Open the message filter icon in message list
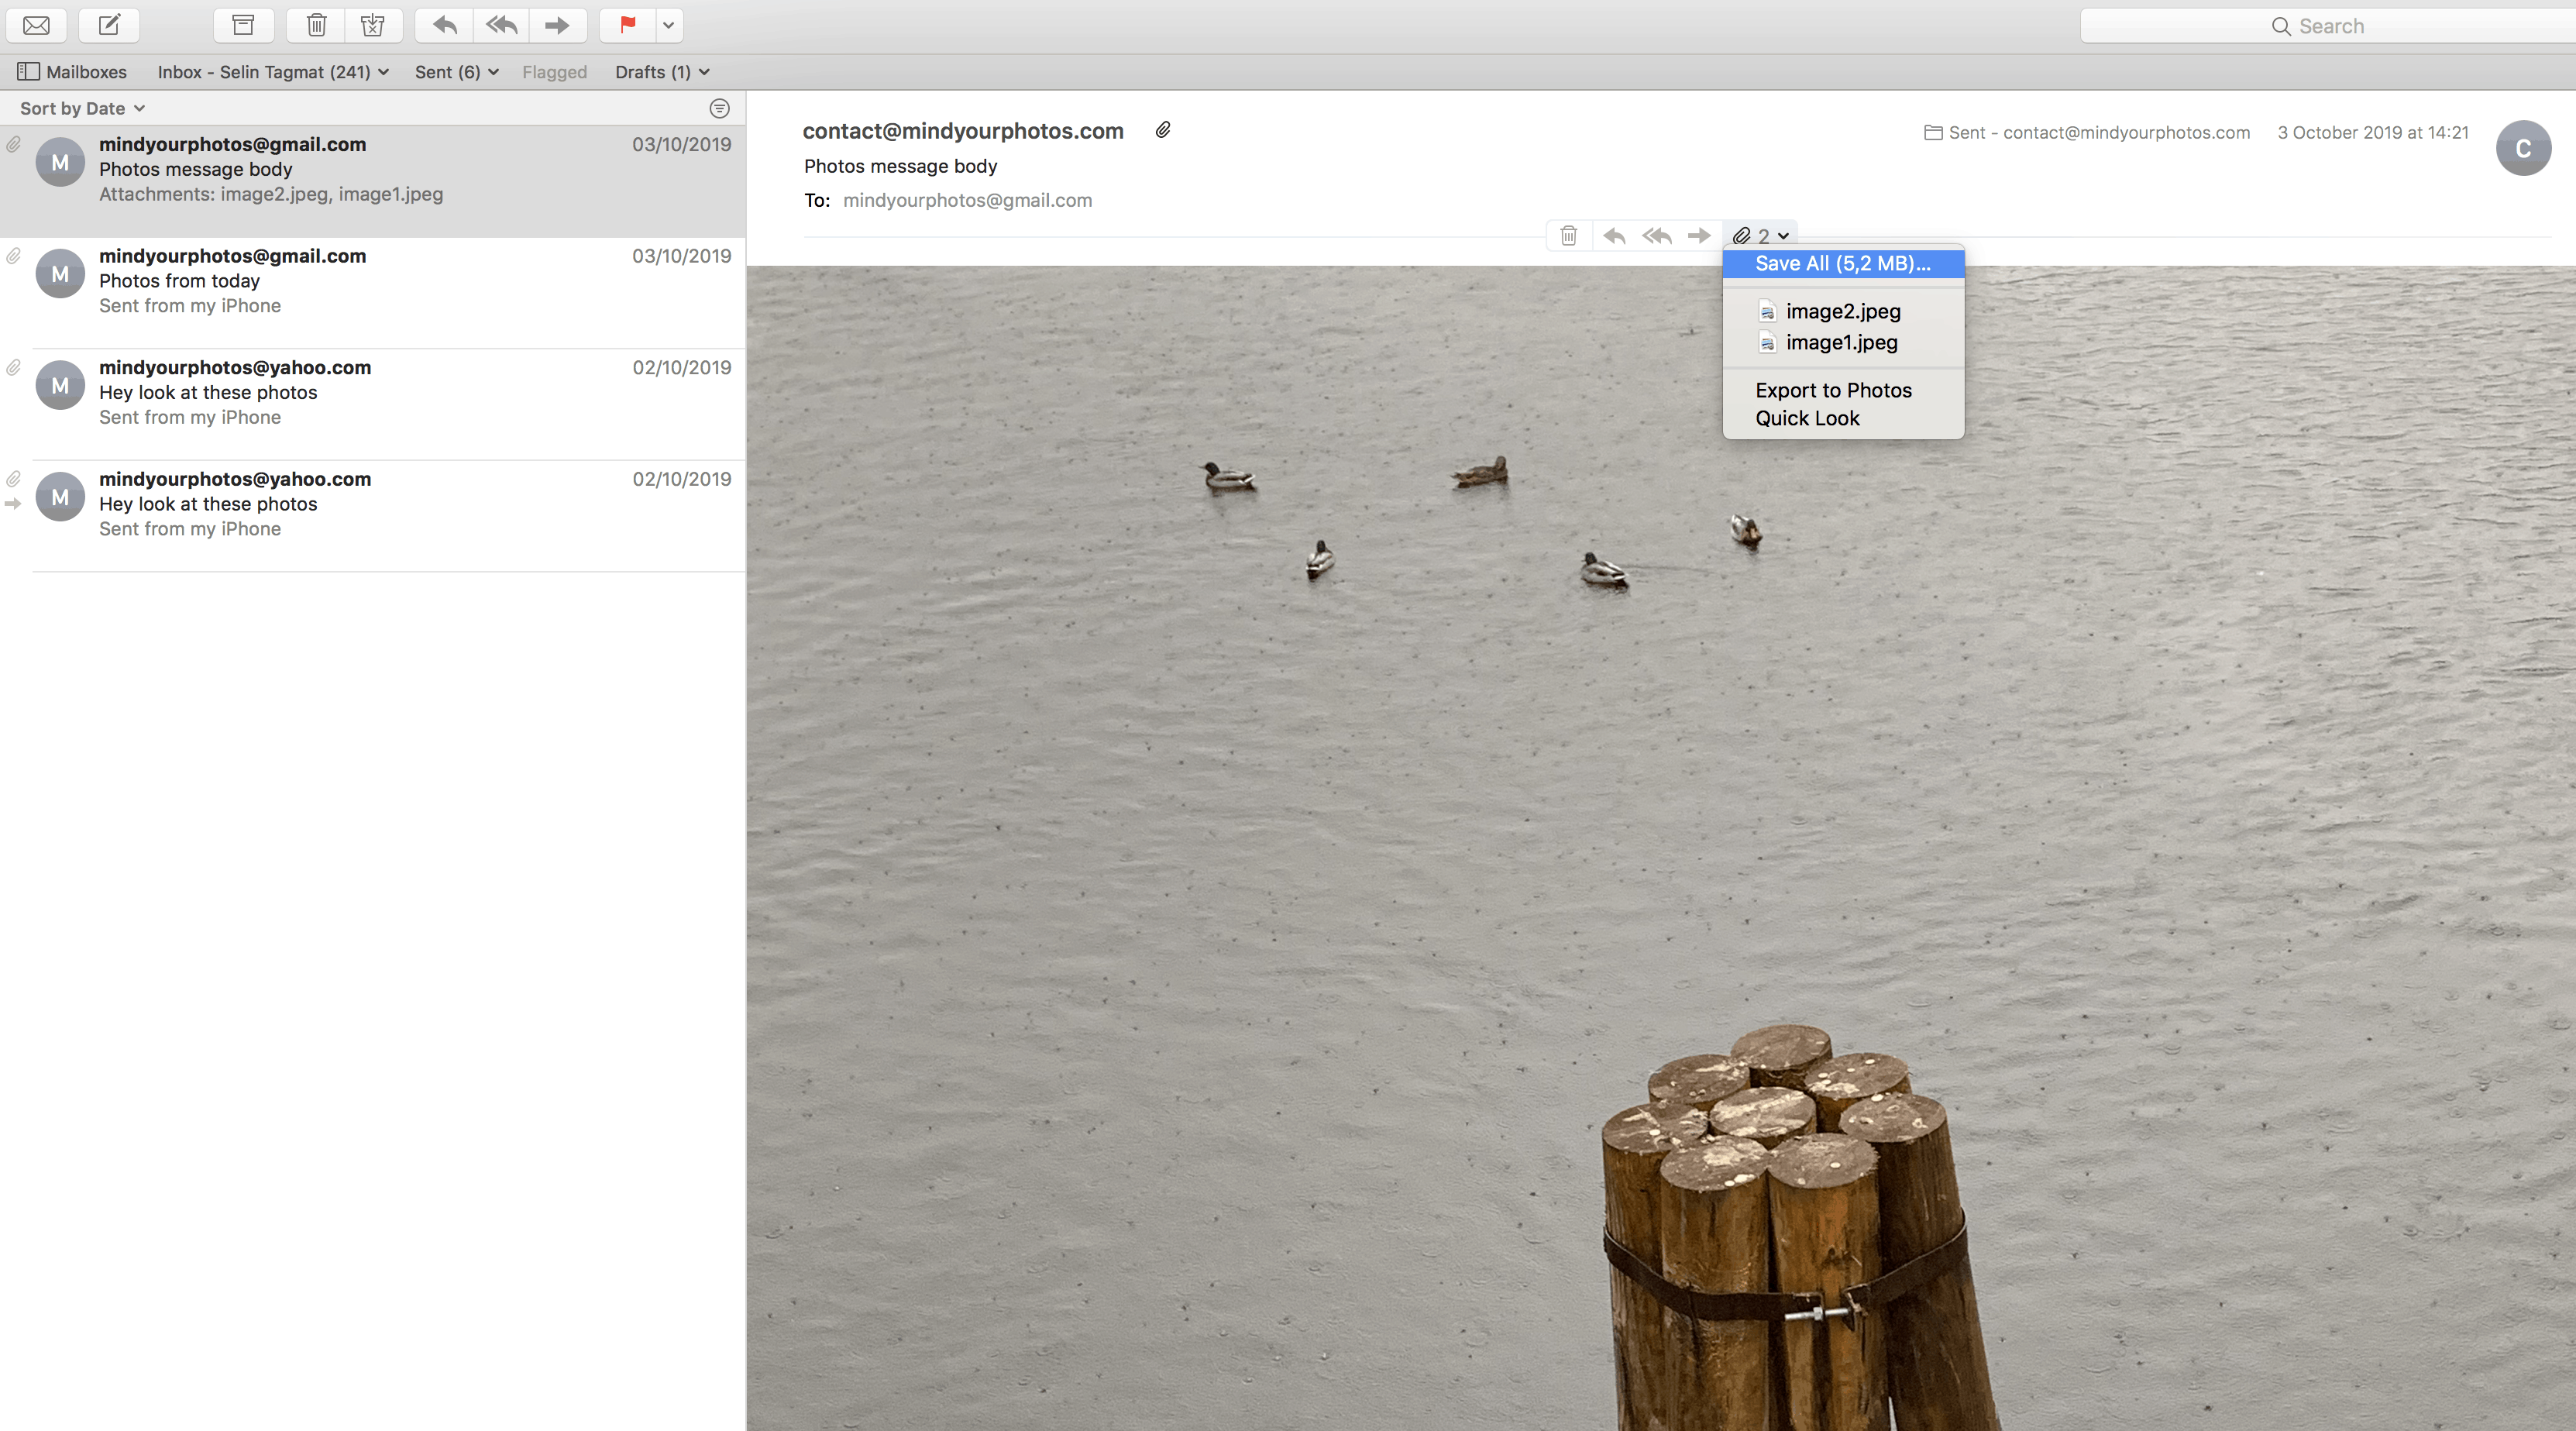Screen dimensions: 2576x1431 720,108
